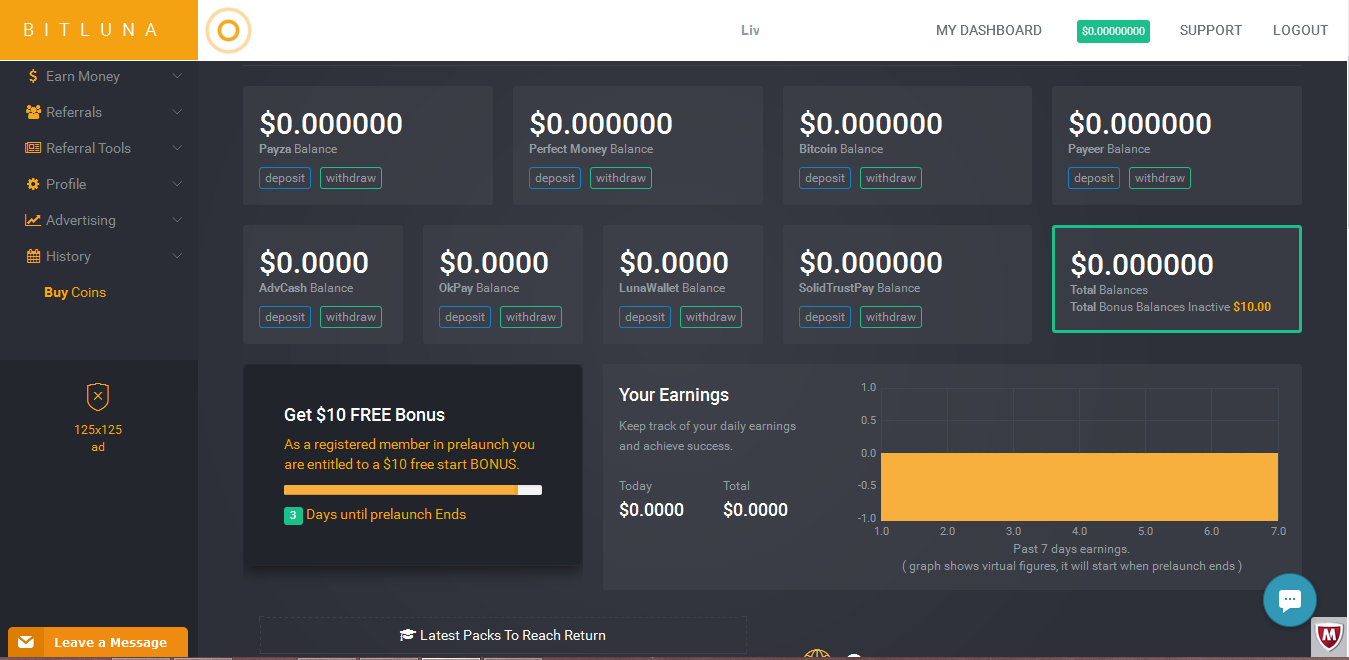Expand the Referrals chevron
This screenshot has width=1349, height=660.
[x=177, y=112]
